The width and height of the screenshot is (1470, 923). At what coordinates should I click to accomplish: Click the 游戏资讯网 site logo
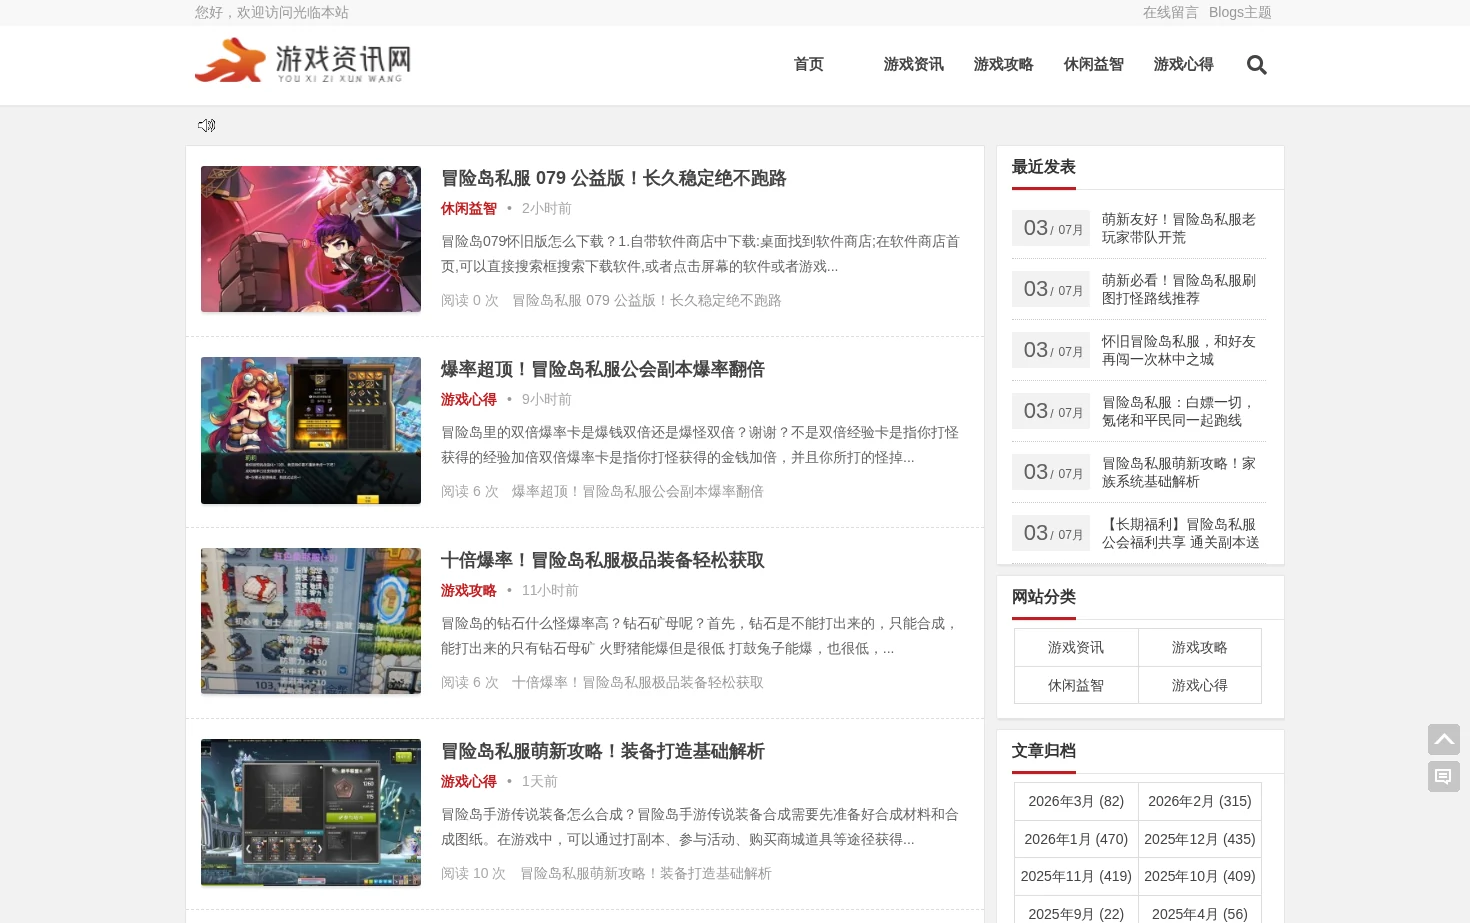point(303,62)
